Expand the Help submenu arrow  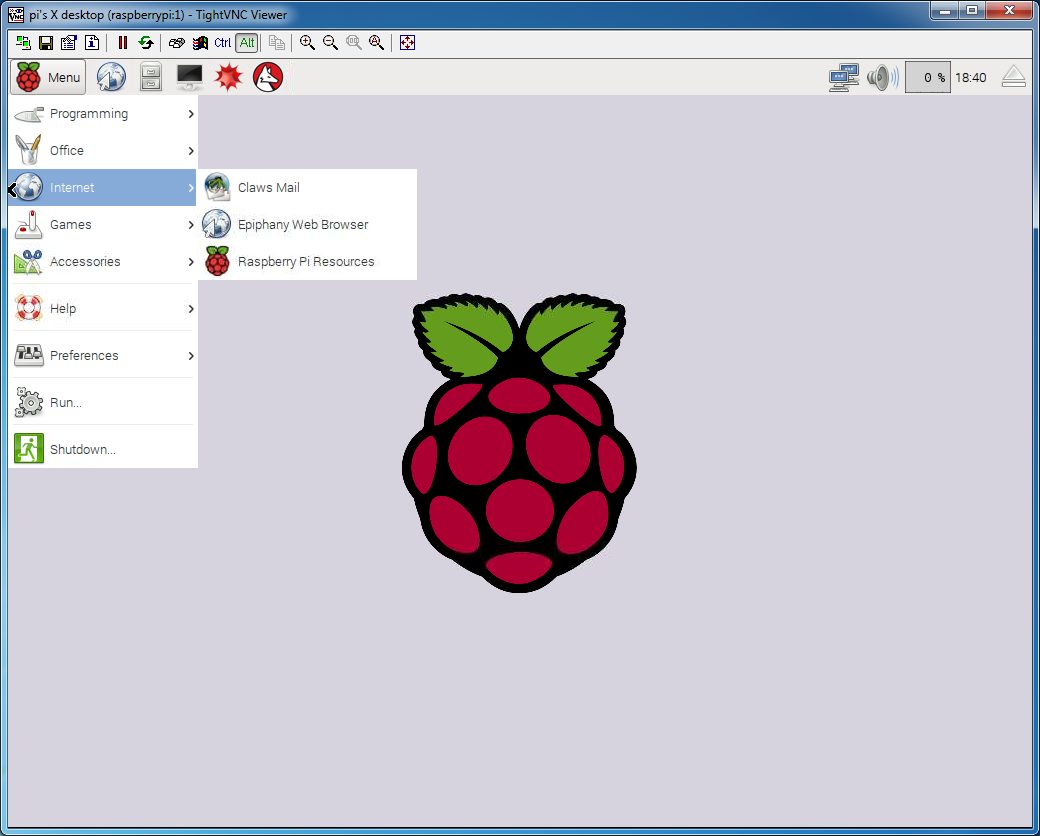190,309
